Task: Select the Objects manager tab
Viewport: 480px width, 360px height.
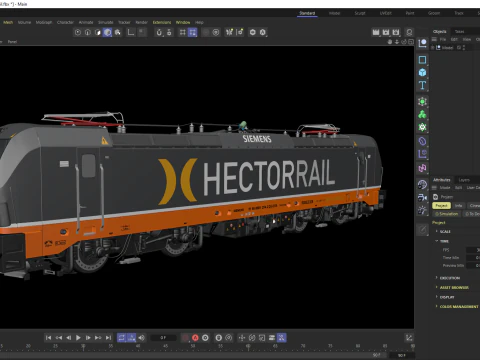Action: [x=440, y=31]
